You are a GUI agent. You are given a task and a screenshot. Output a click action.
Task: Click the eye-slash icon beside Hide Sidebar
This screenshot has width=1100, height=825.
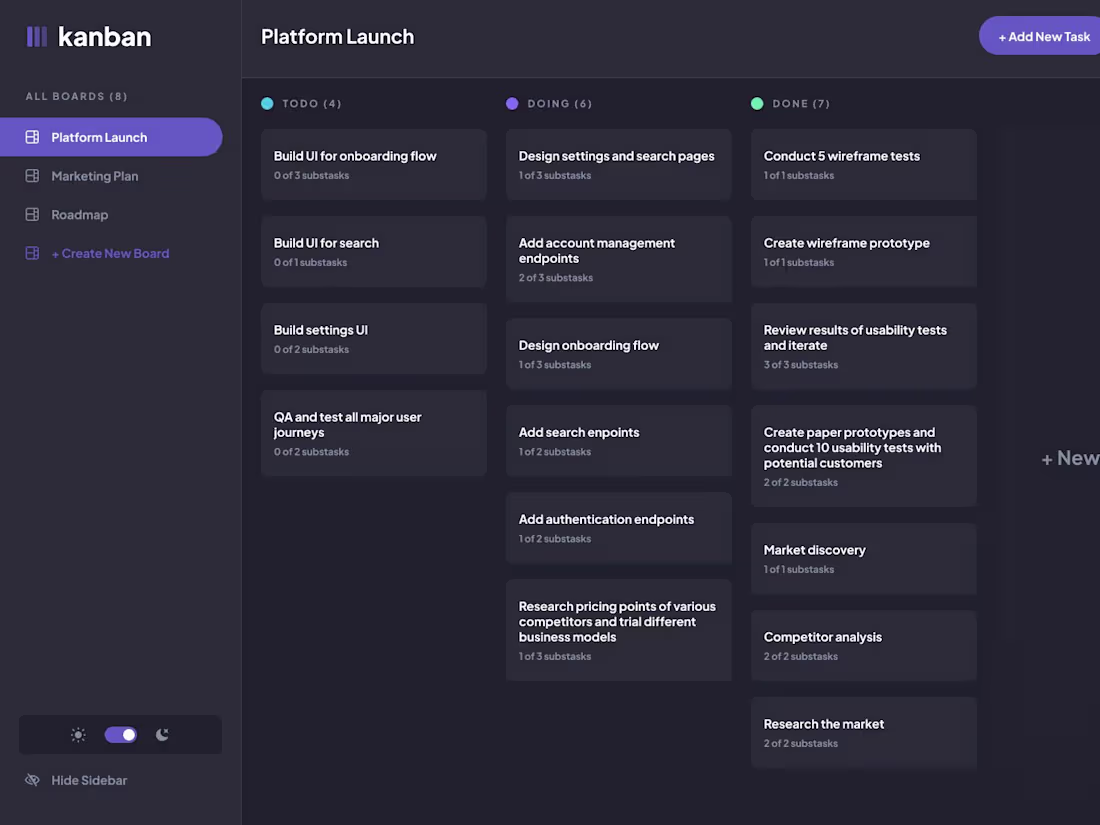[31, 780]
